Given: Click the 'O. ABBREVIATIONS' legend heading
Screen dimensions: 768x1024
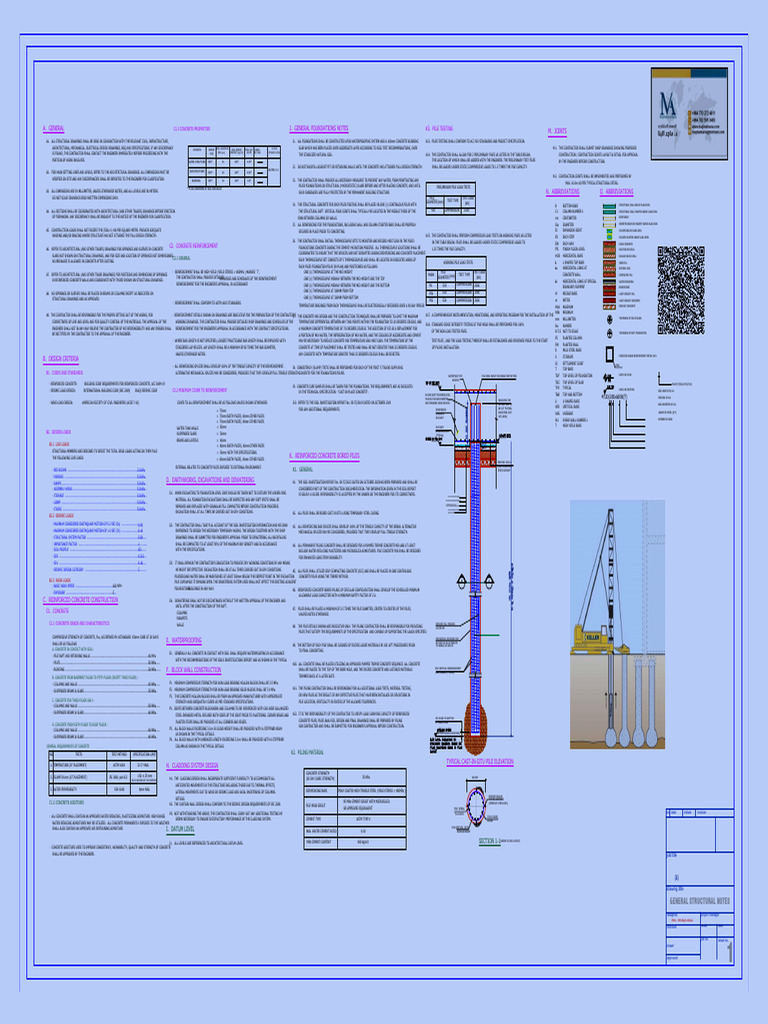Looking at the screenshot, I should 616,192.
